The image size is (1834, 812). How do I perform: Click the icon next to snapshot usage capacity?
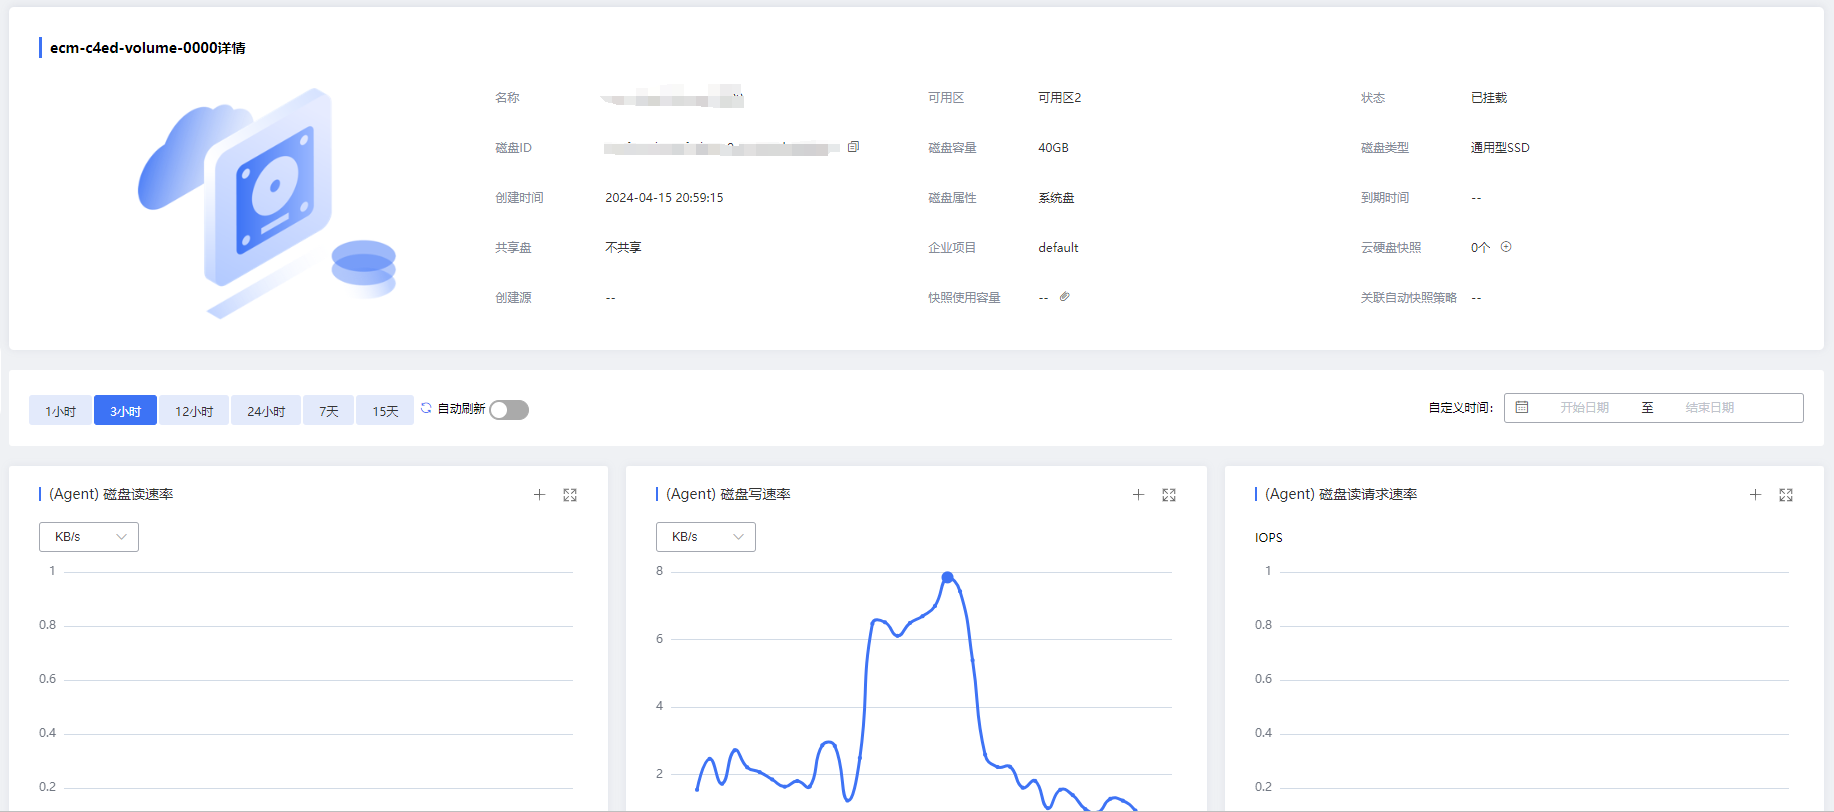click(x=1065, y=297)
